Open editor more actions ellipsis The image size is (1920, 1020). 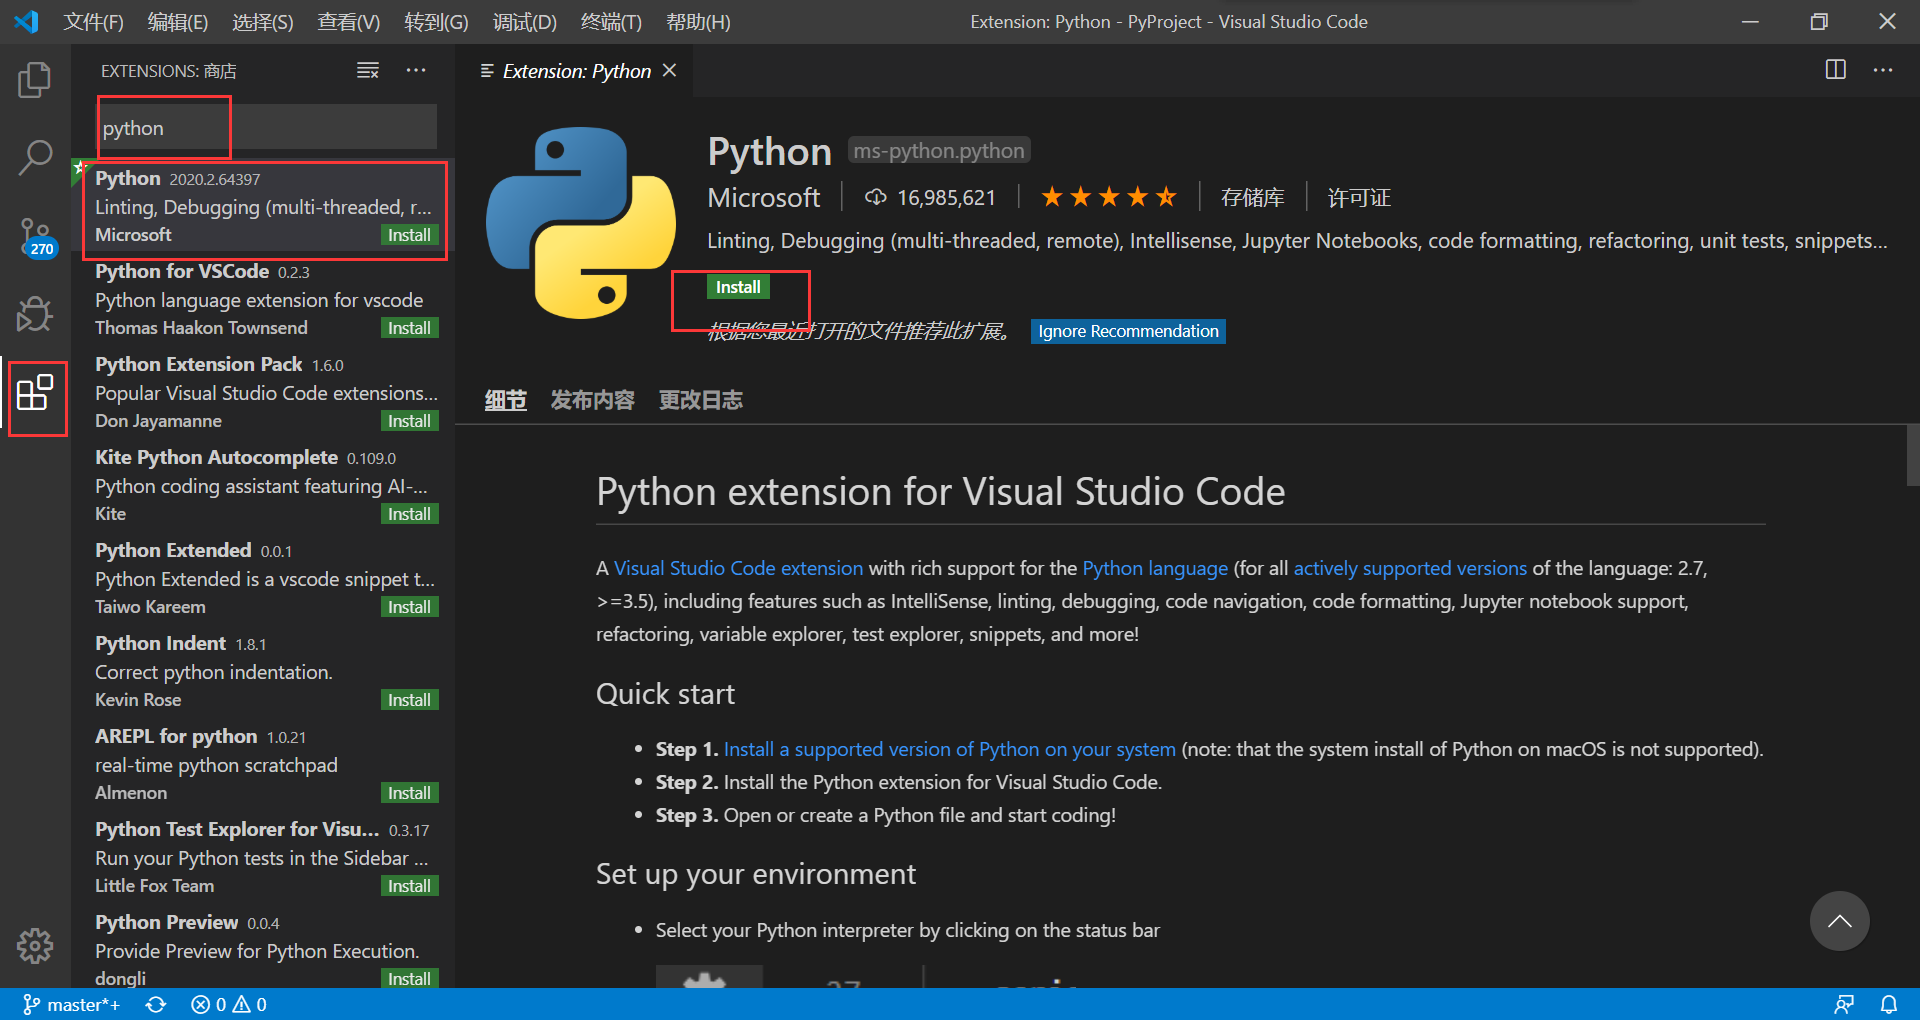coord(1883,70)
